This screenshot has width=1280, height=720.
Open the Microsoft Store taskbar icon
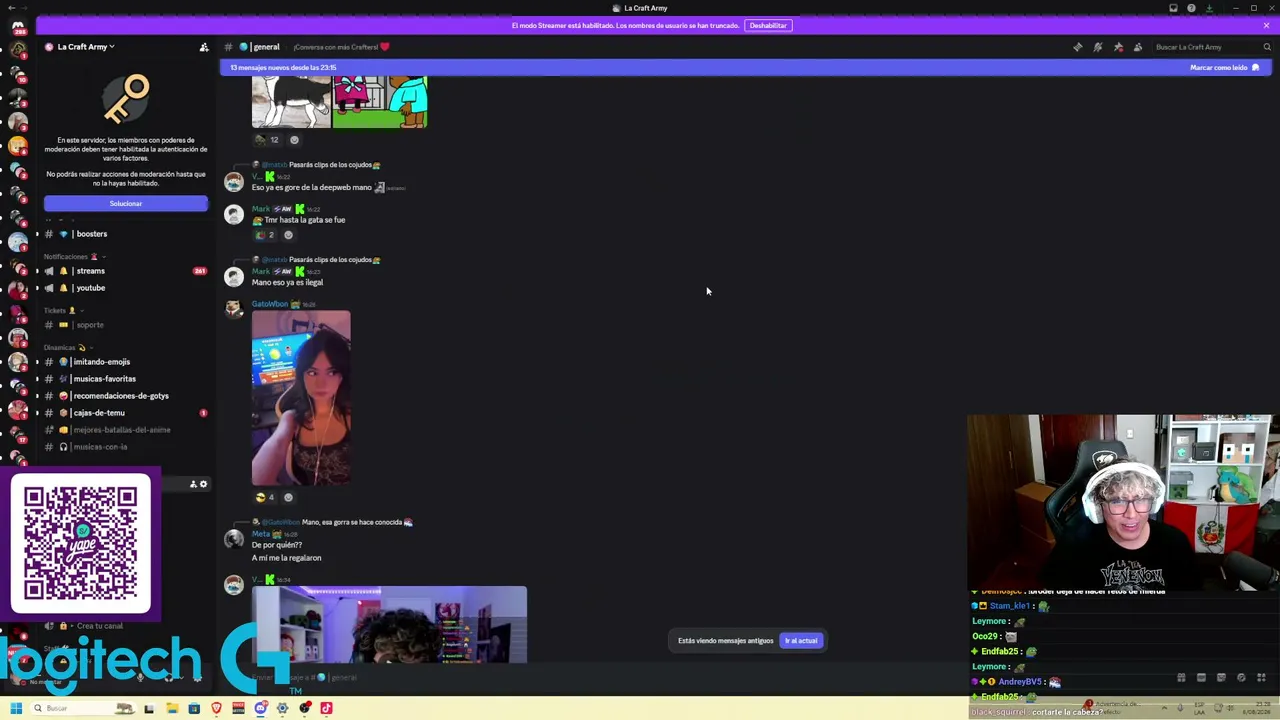click(x=194, y=708)
